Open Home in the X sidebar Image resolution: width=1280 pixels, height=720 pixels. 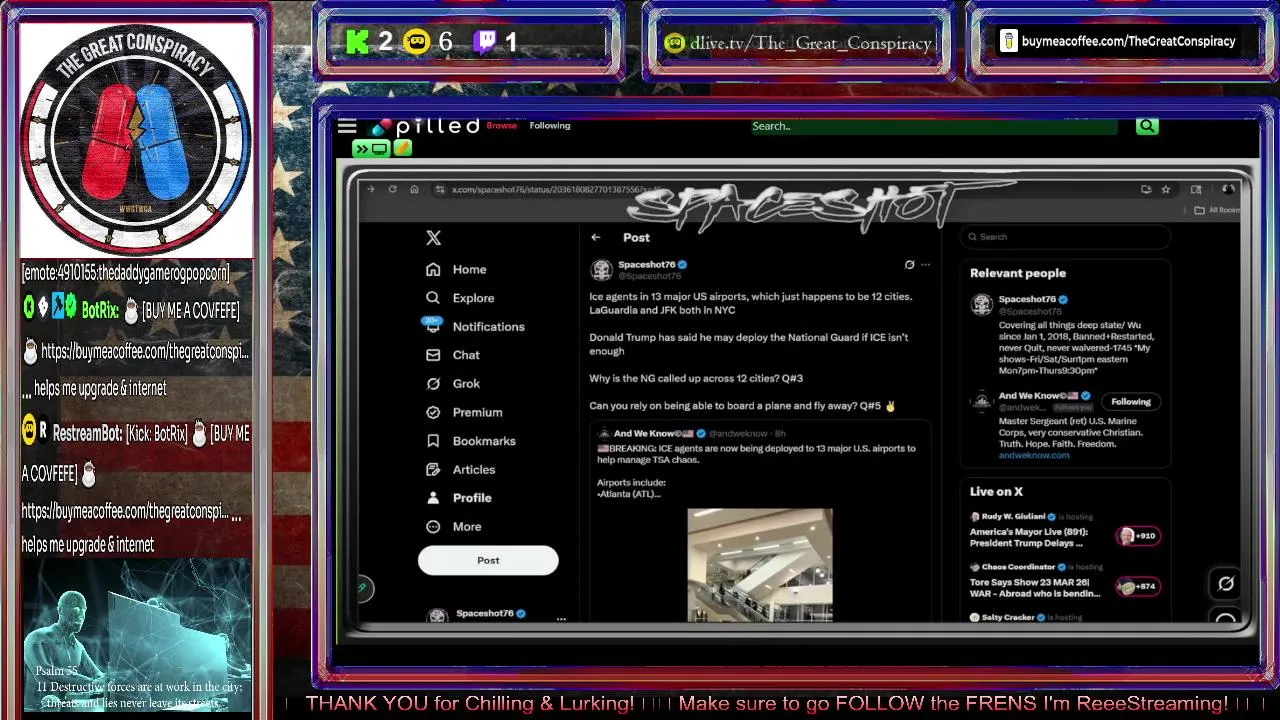[x=456, y=269]
